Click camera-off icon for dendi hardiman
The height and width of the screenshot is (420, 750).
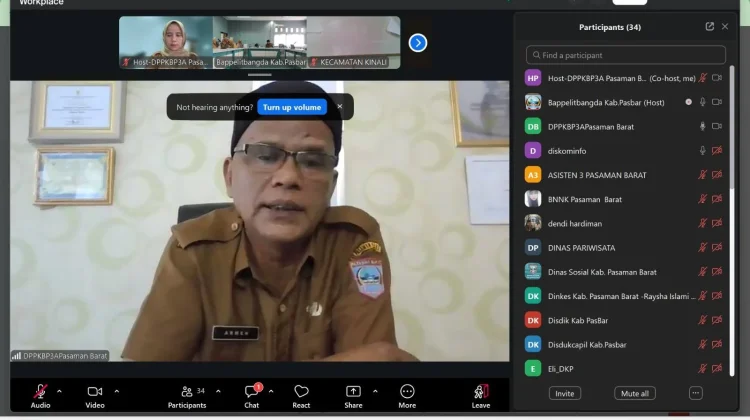click(717, 223)
